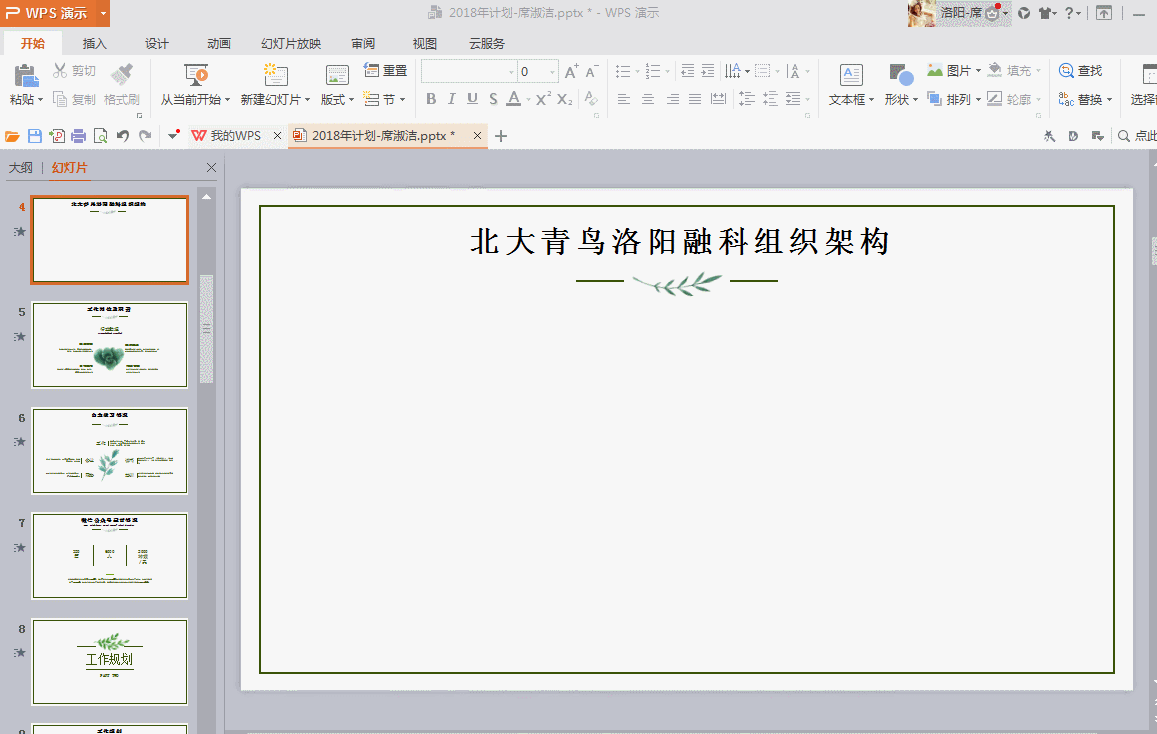Toggle bold formatting
Viewport: 1157px width, 734px height.
(431, 99)
